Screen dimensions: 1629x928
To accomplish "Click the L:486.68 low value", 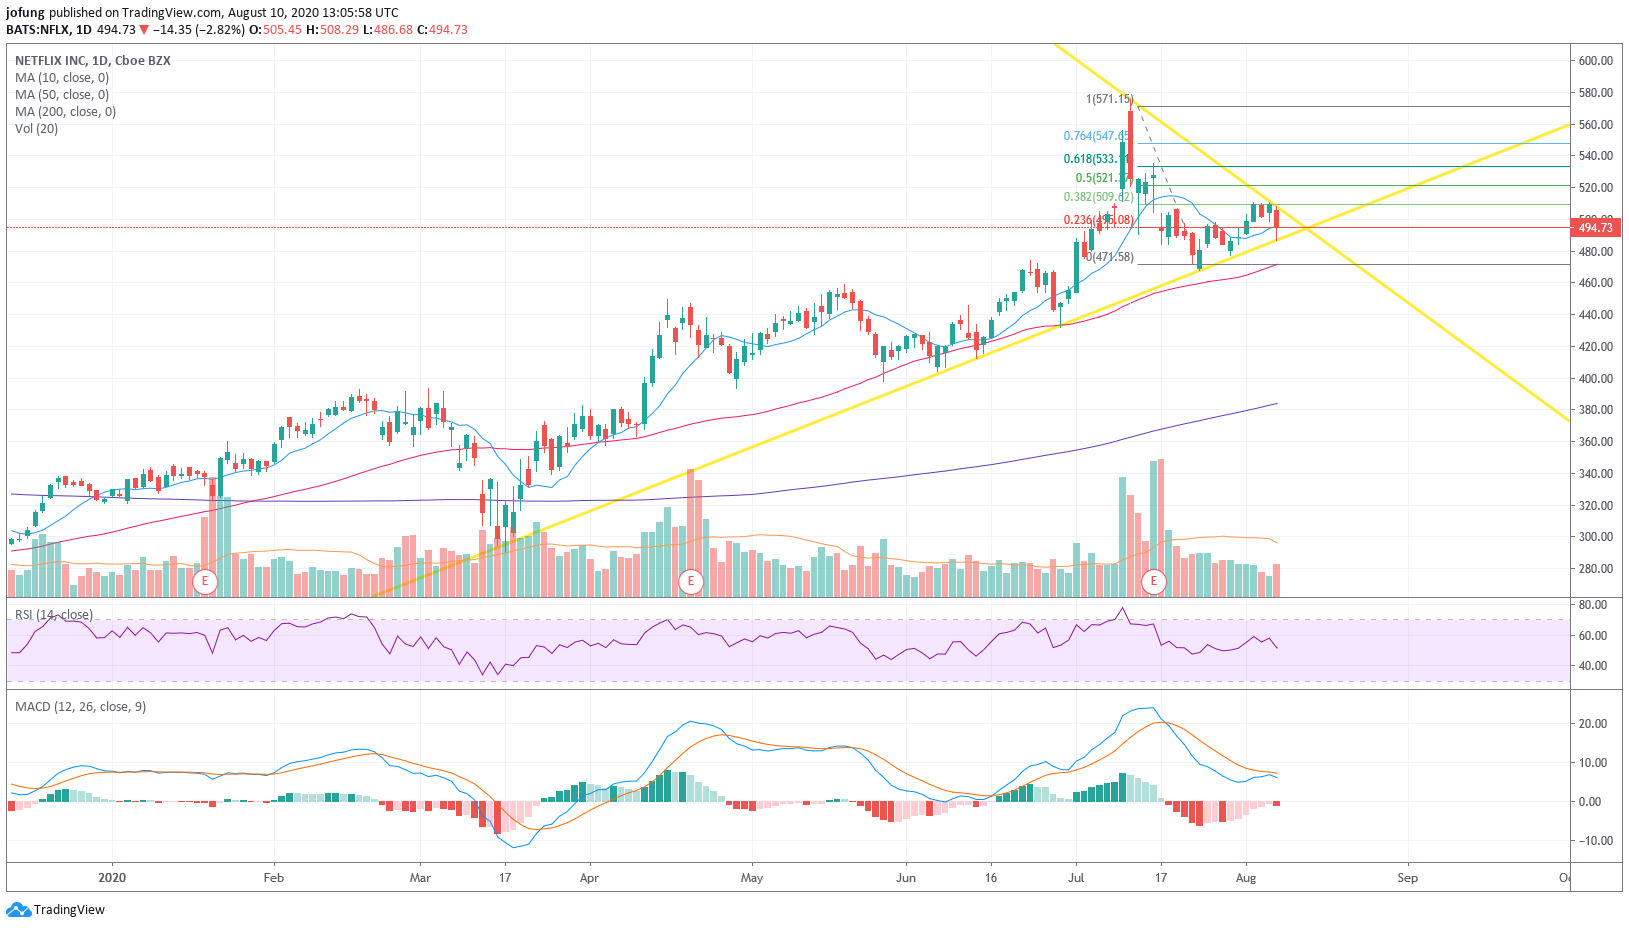I will [x=387, y=30].
